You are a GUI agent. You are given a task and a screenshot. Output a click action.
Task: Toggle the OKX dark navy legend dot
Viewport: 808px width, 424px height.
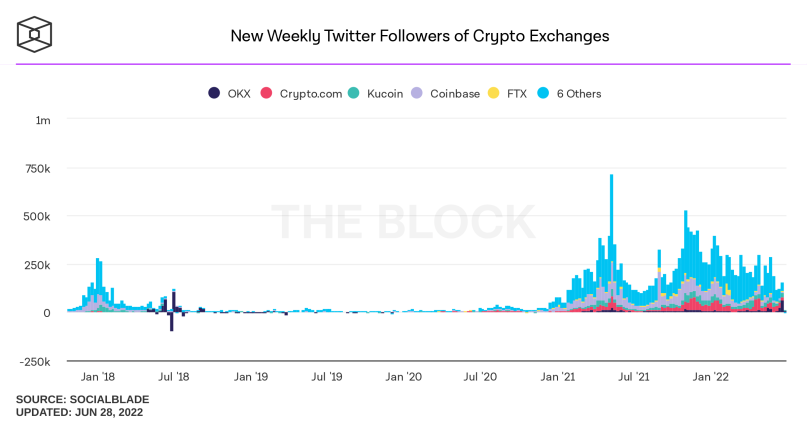tap(214, 93)
